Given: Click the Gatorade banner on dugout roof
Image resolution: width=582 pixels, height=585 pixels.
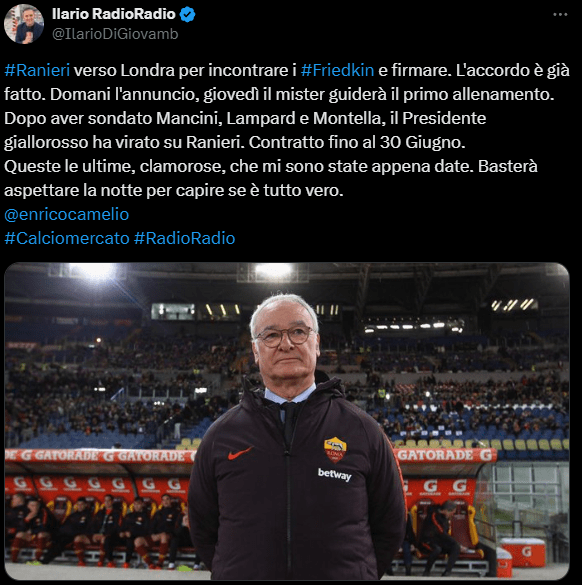Looking at the screenshot, I should [99, 456].
